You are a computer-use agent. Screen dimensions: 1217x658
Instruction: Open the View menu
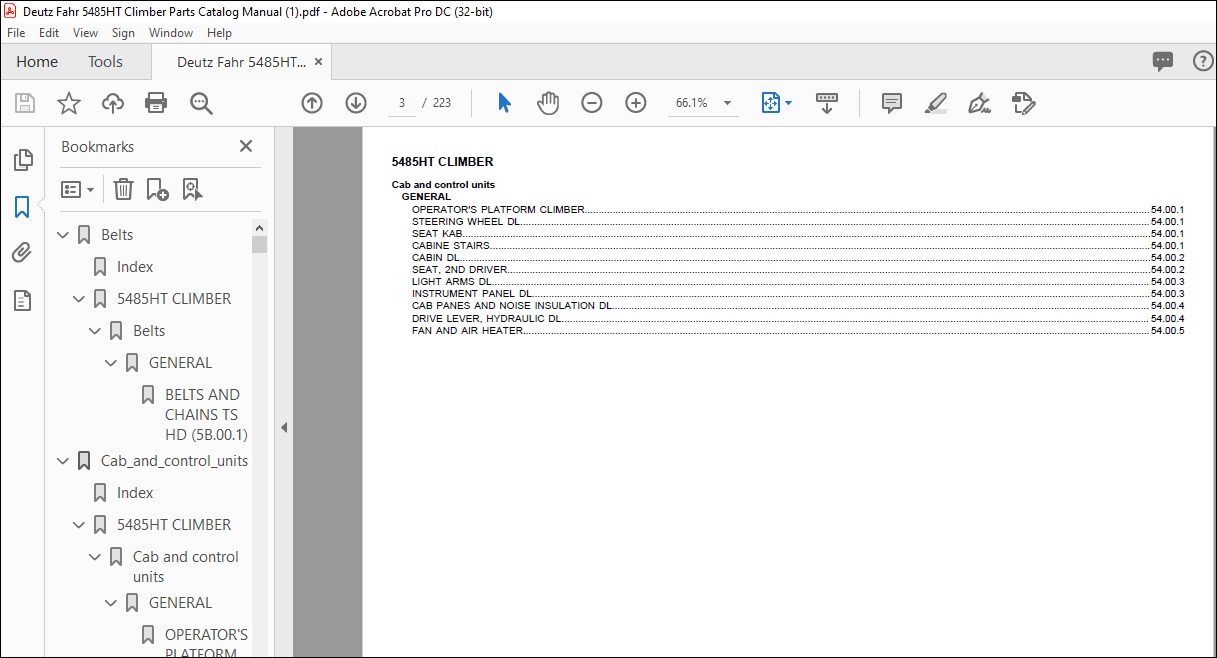86,33
